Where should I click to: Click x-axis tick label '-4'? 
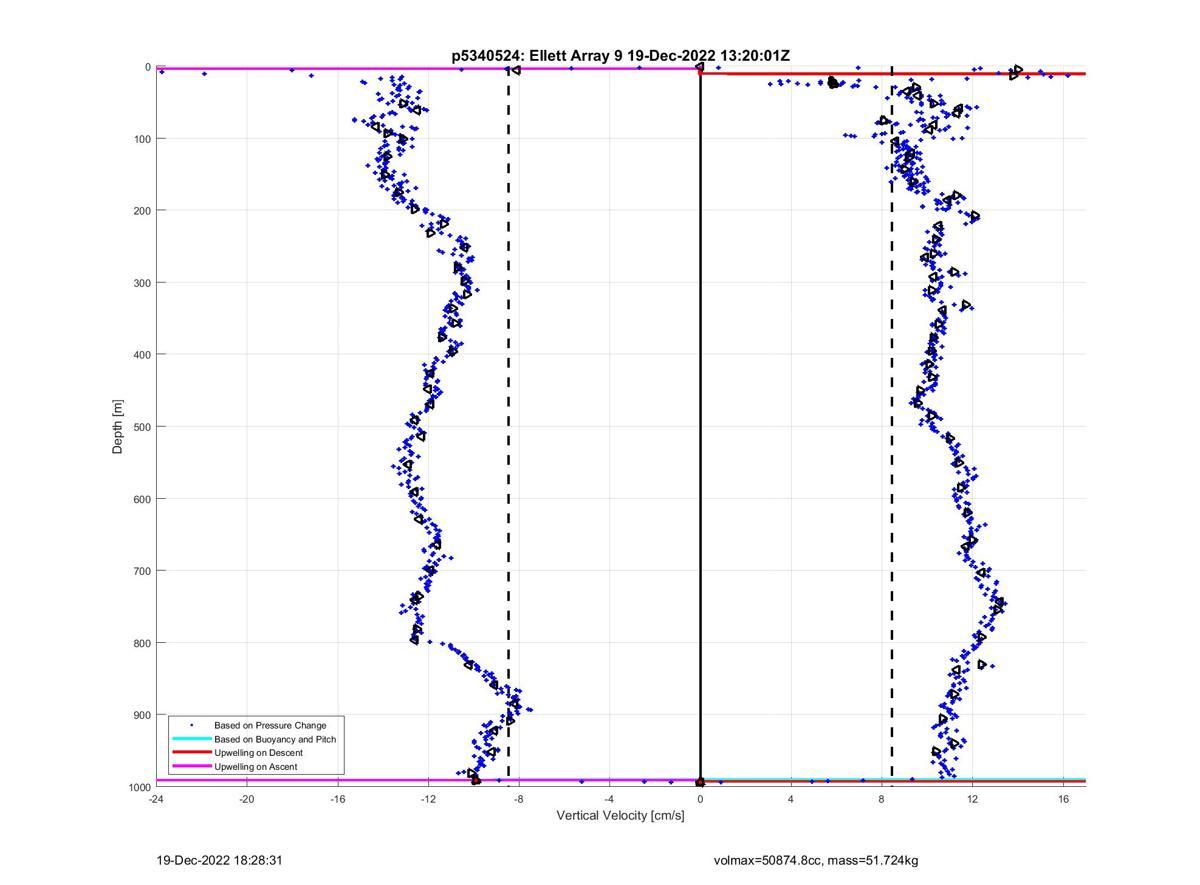(609, 799)
